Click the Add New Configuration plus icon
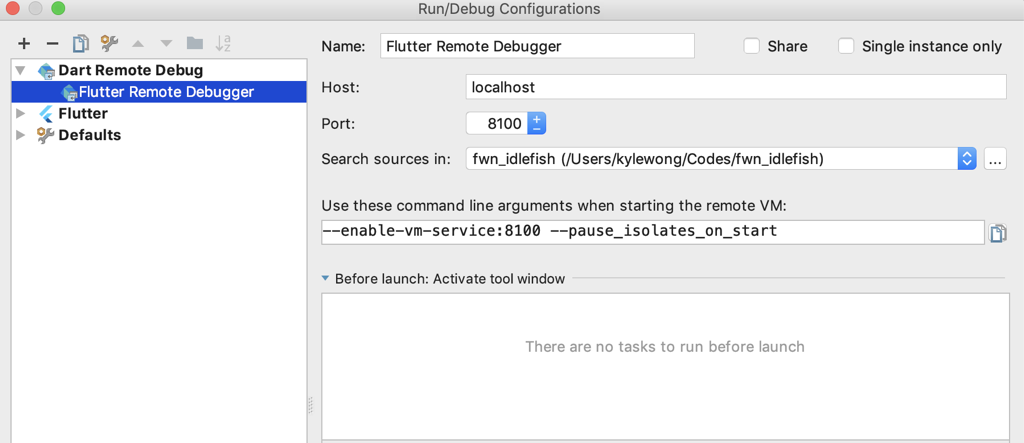1024x443 pixels. [x=24, y=44]
